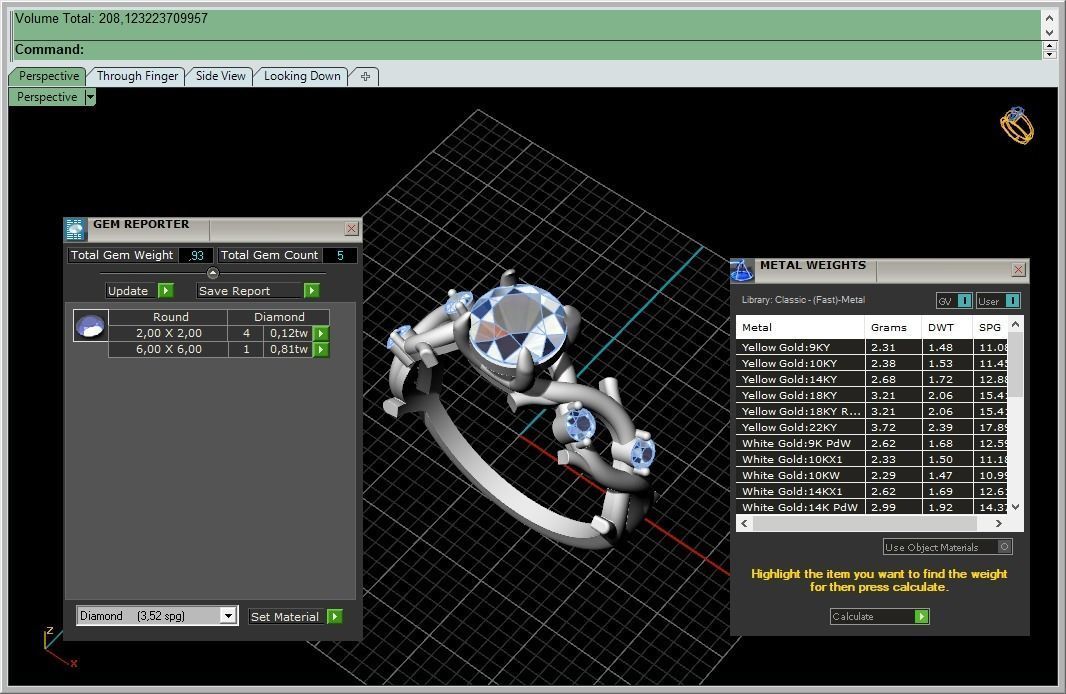Select the White Gold:14KX1 row
1066x694 pixels.
(x=872, y=491)
